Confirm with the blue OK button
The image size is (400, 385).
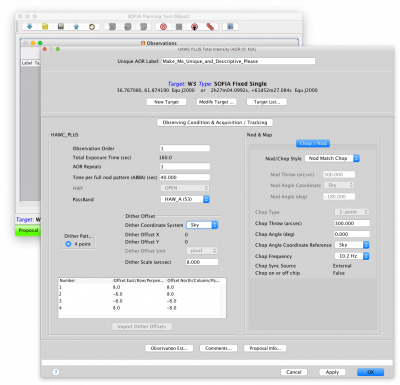point(370,372)
